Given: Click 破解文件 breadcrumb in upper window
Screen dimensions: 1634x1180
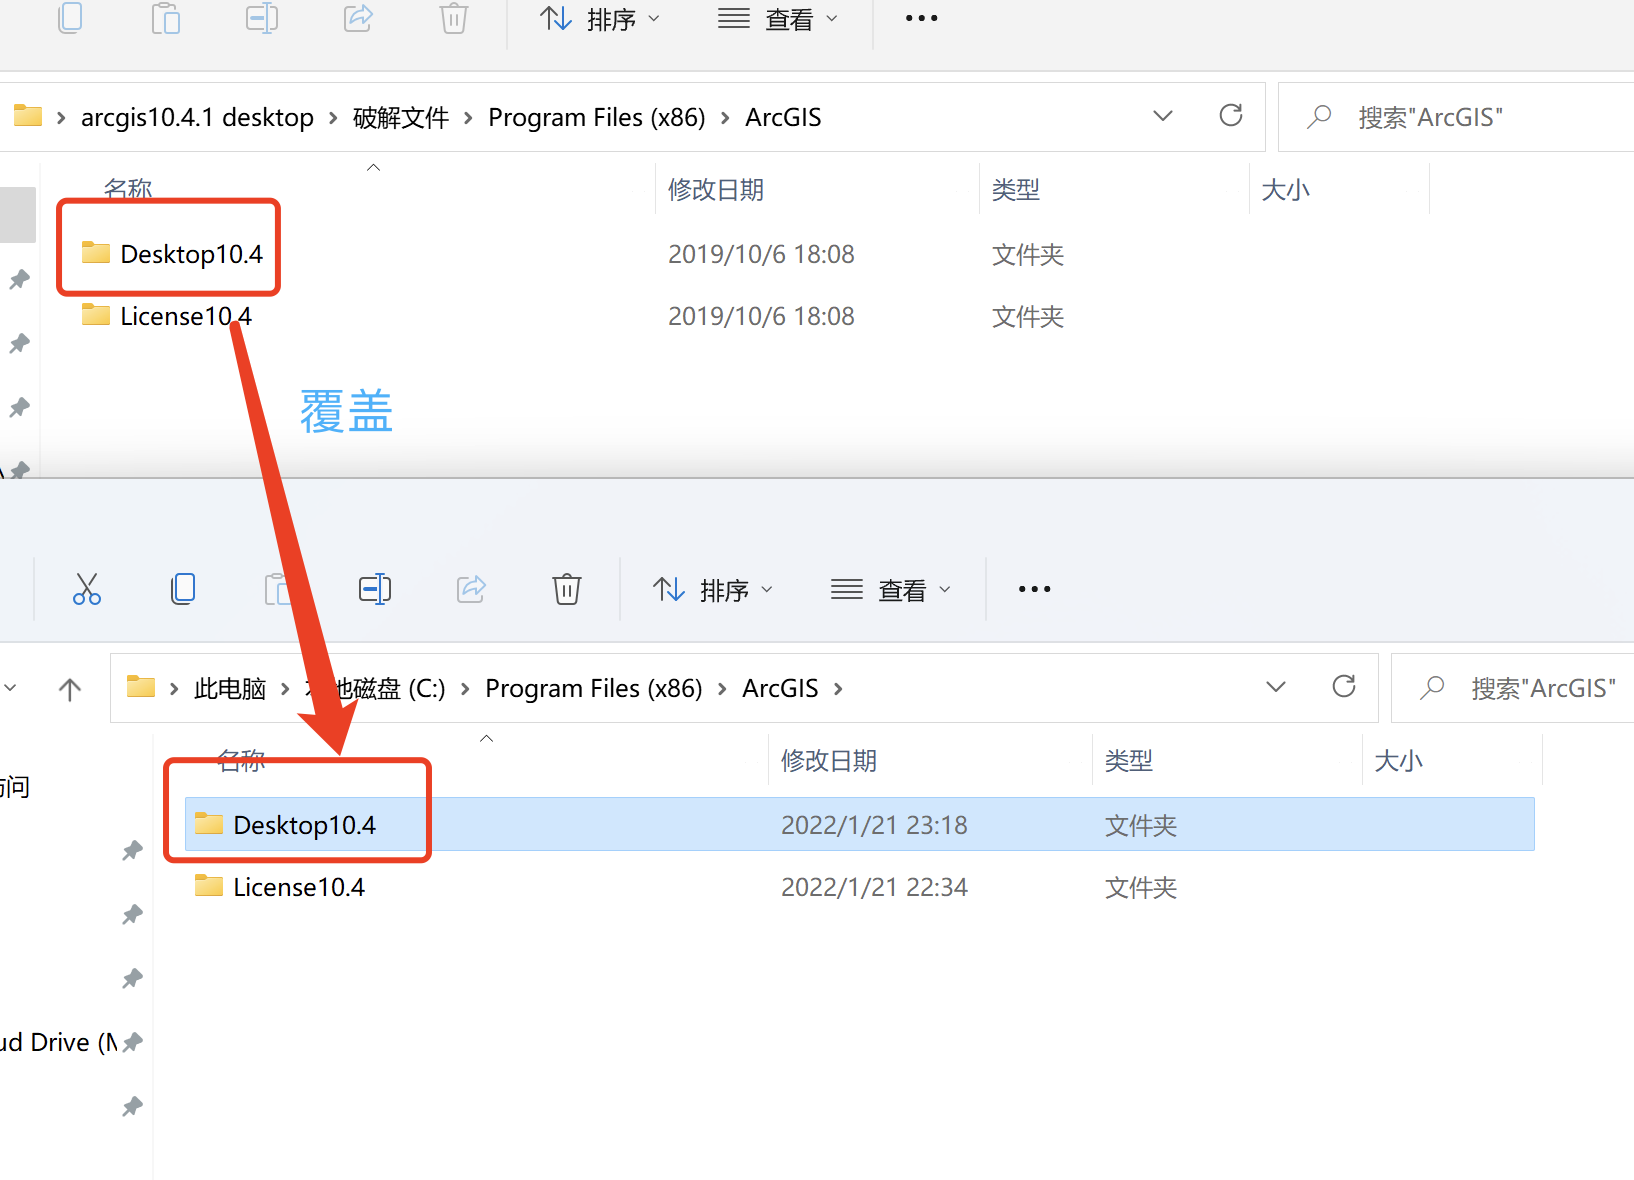Looking at the screenshot, I should pyautogui.click(x=401, y=117).
